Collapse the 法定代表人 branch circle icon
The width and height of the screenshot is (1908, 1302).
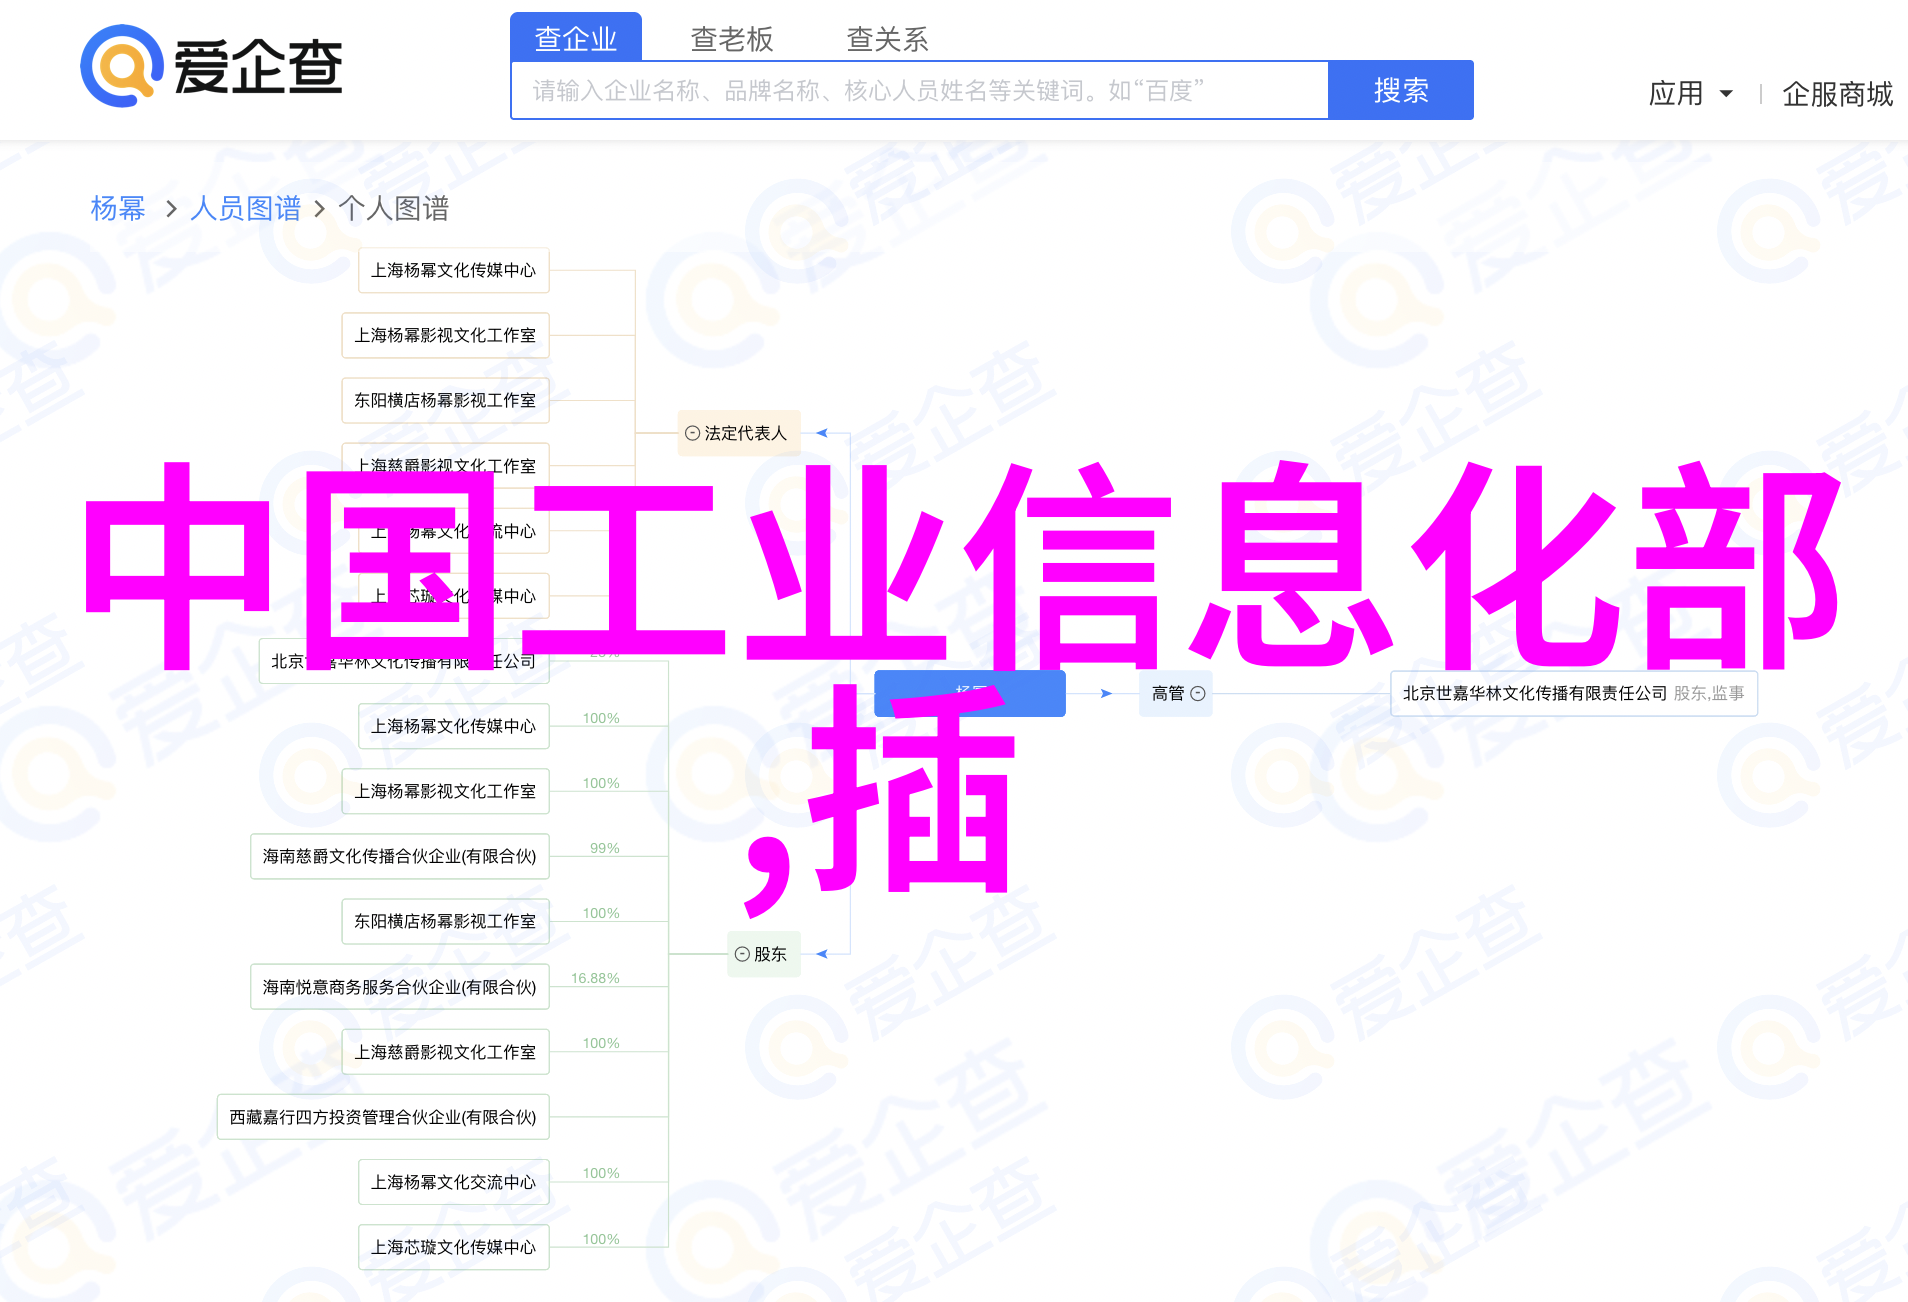[x=692, y=433]
